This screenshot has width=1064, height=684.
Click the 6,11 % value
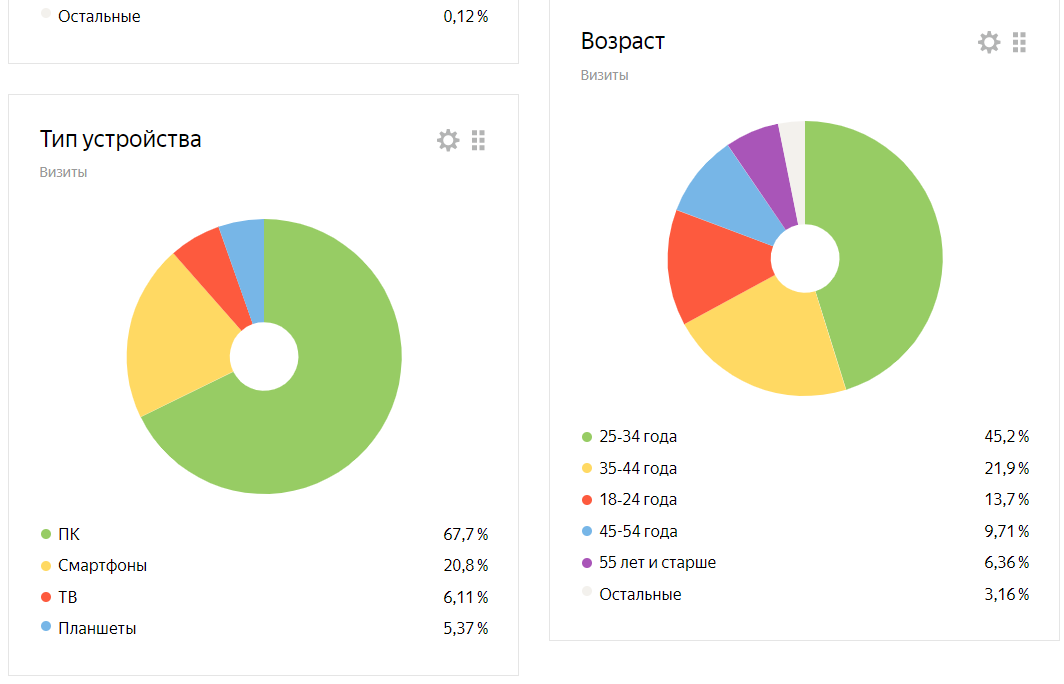point(466,597)
